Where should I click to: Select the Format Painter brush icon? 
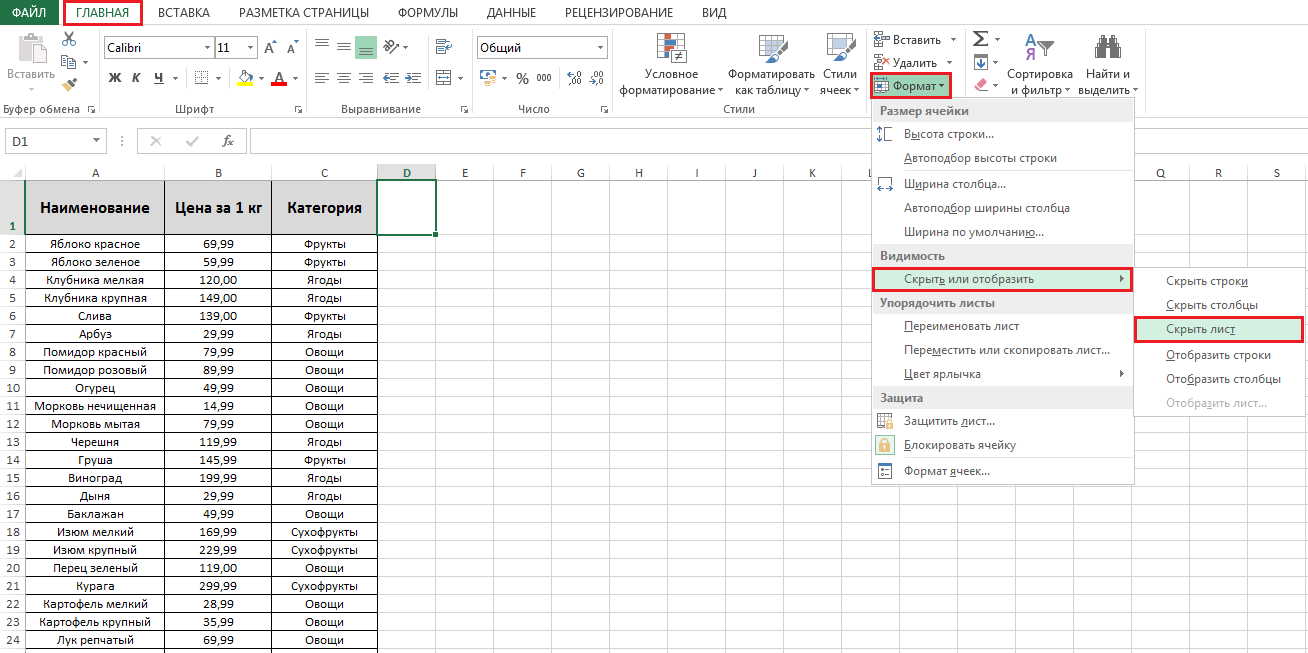coord(69,85)
